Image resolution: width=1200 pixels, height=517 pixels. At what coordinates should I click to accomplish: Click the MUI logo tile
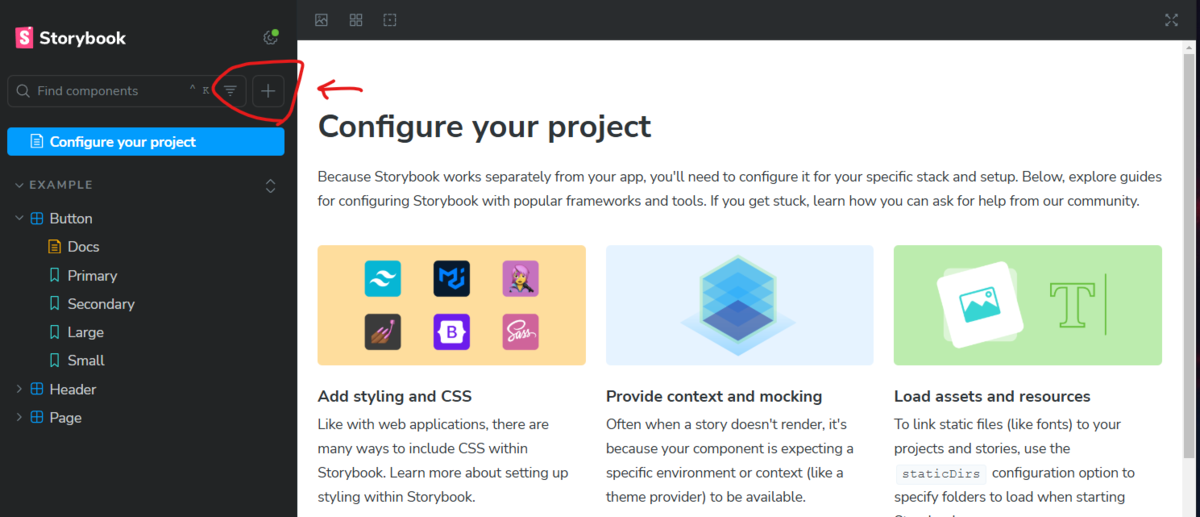point(451,278)
